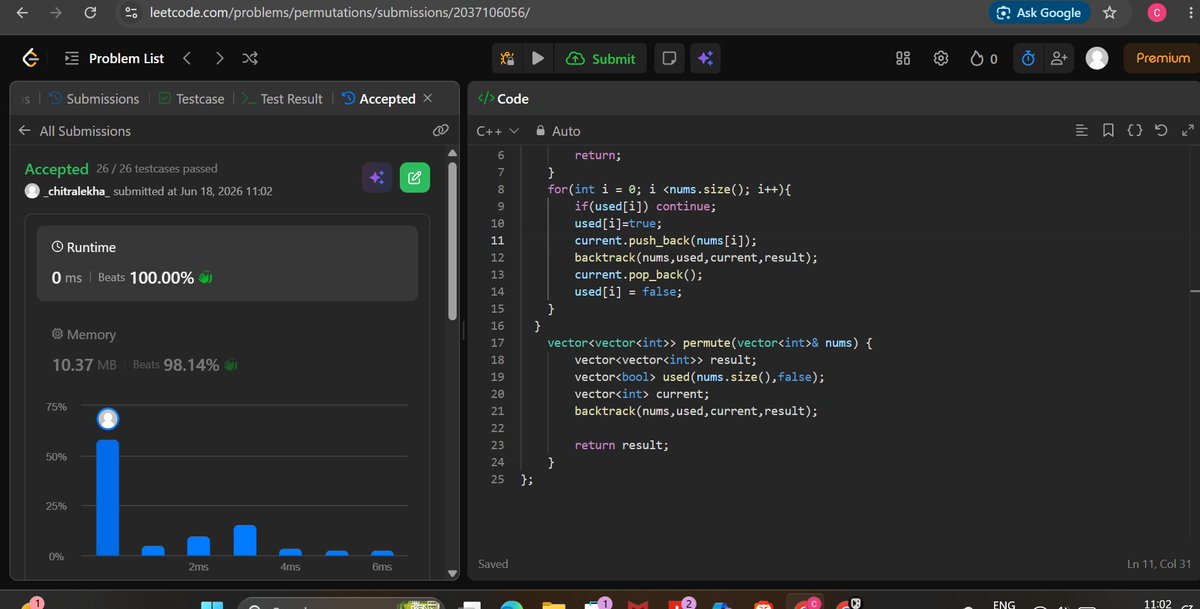
Task: Click the scroll down arrow of left panel
Action: point(452,573)
